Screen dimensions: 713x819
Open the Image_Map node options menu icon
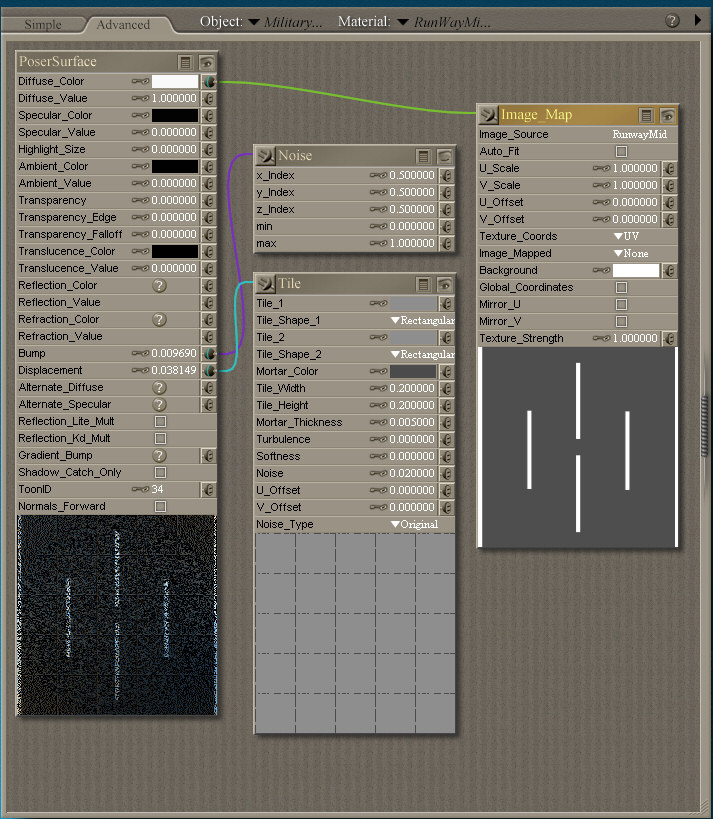pyautogui.click(x=647, y=115)
